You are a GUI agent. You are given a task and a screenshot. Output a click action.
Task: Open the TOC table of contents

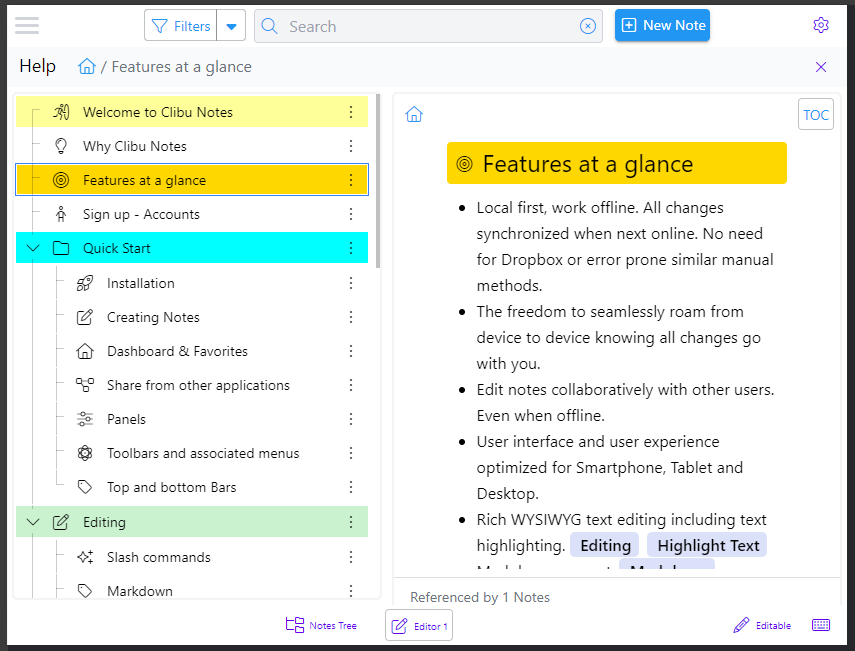[x=816, y=114]
